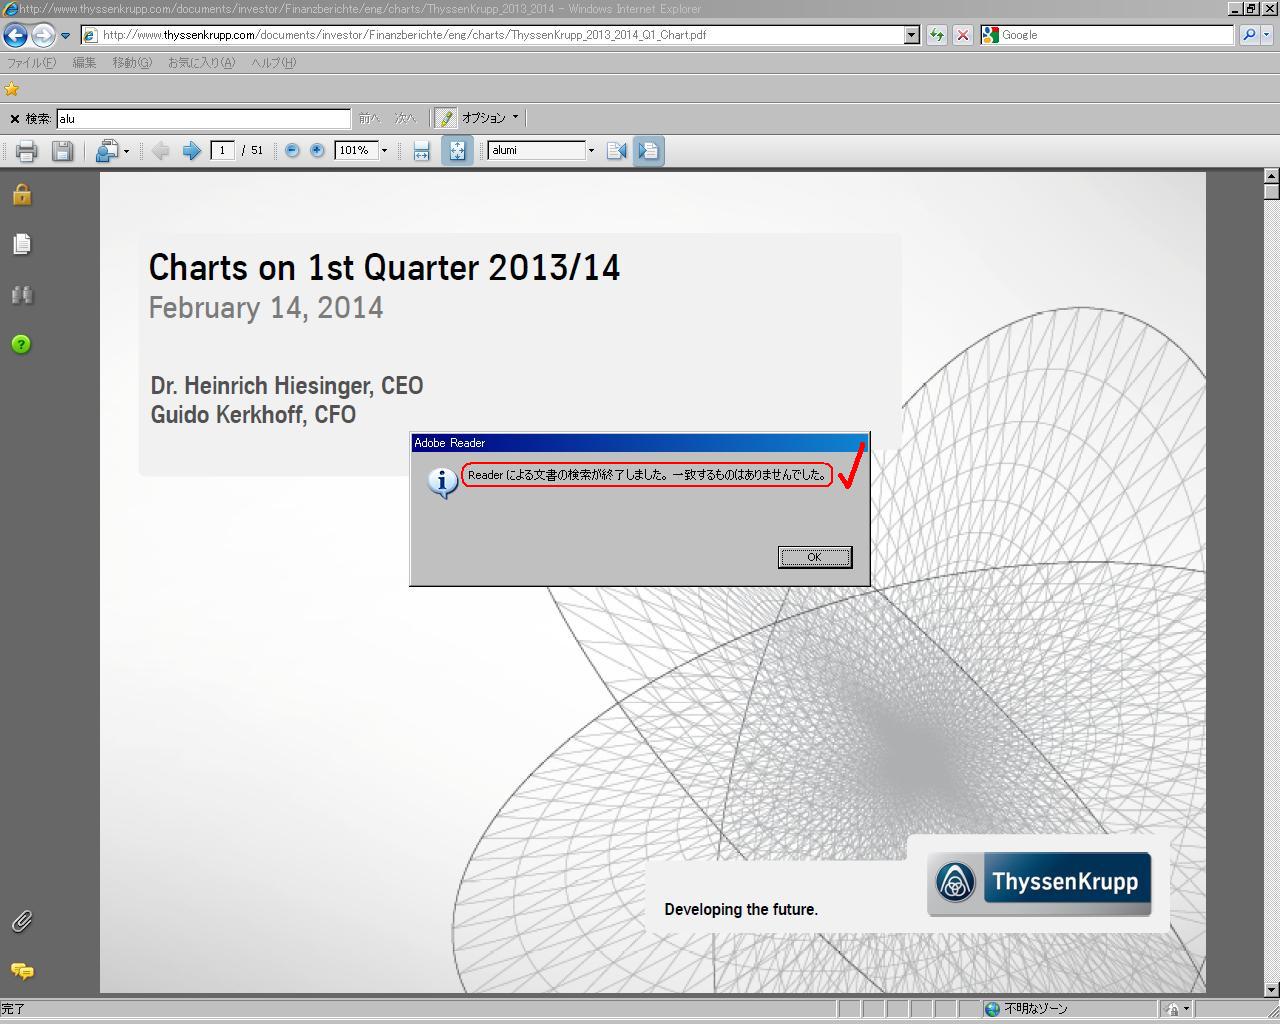Viewport: 1280px width, 1024px height.
Task: Toggle the fit full page icon
Action: tap(457, 151)
